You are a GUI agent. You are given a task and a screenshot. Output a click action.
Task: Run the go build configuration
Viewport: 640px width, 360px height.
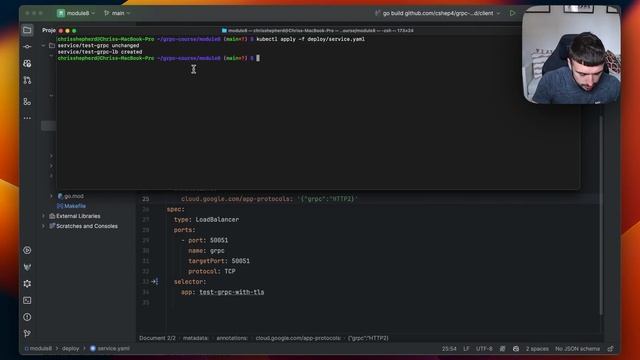pyautogui.click(x=512, y=13)
